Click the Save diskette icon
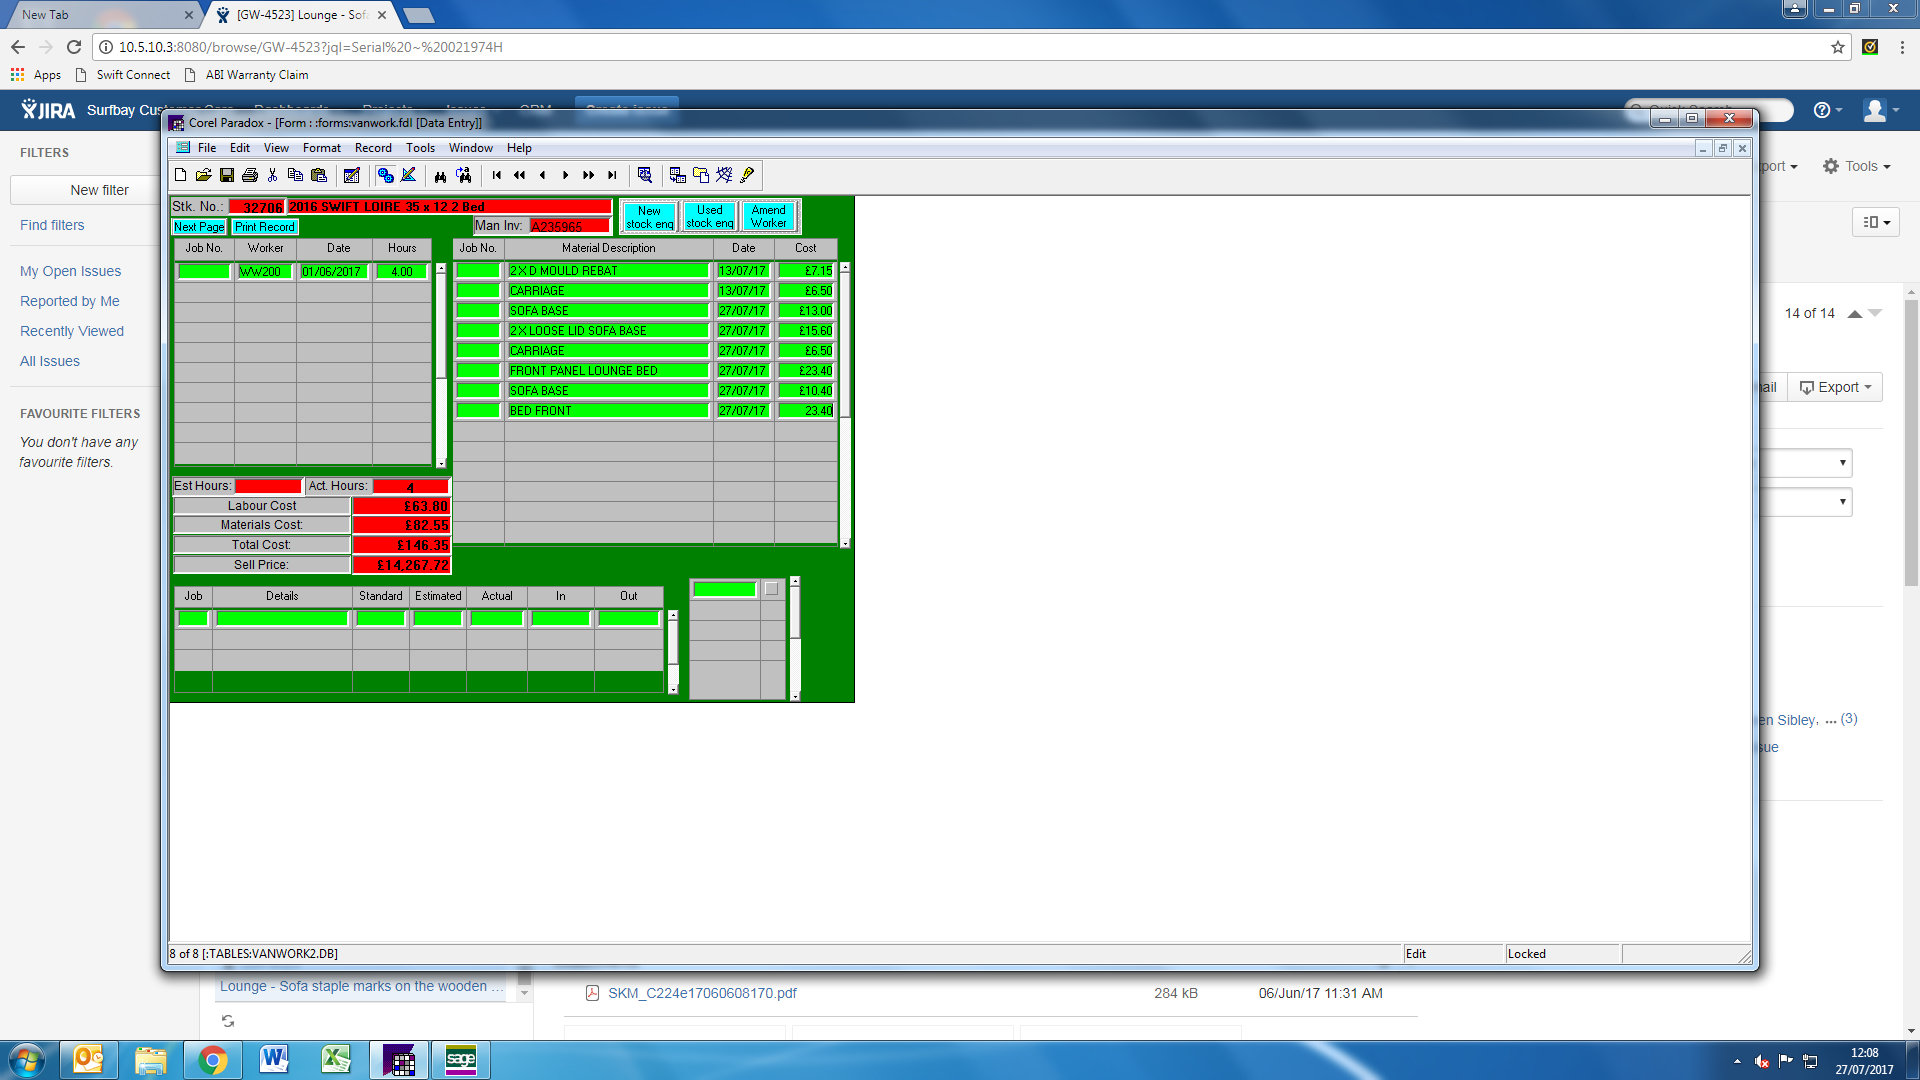Screen dimensions: 1920x1080 click(227, 175)
